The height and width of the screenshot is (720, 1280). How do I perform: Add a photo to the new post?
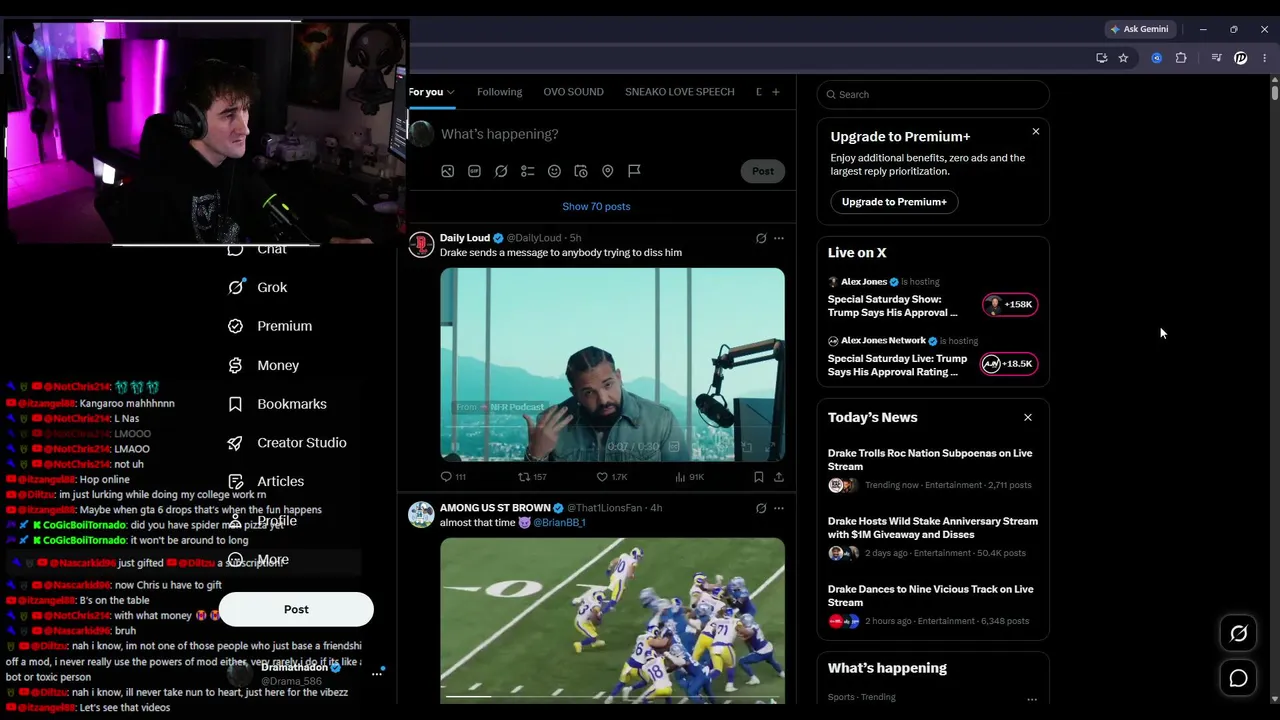pyautogui.click(x=448, y=171)
